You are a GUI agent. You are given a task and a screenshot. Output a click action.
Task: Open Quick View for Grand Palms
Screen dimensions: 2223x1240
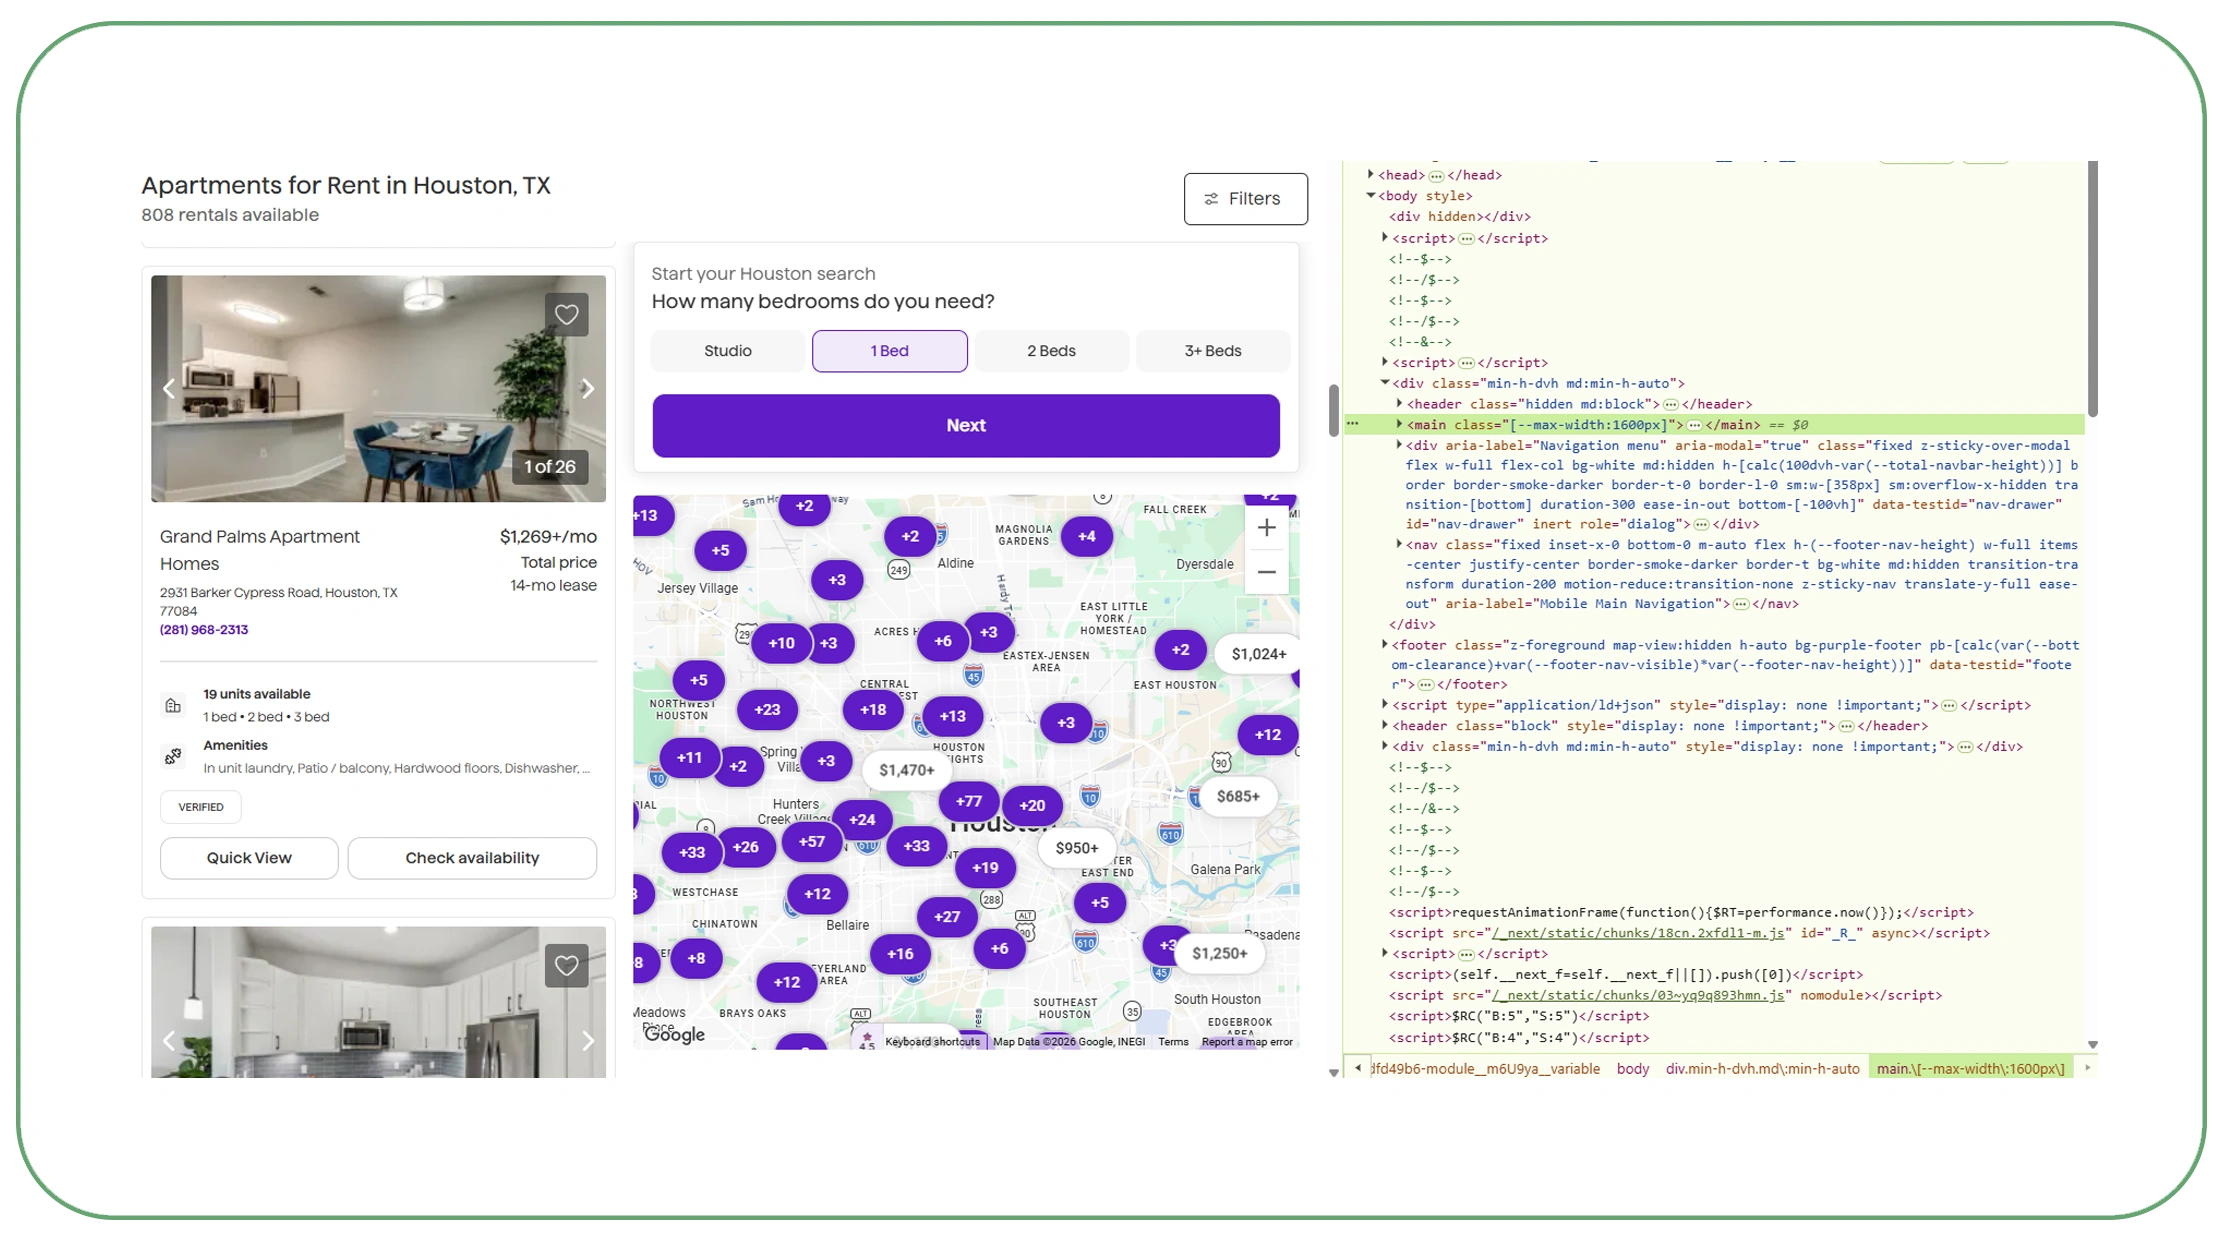(249, 858)
